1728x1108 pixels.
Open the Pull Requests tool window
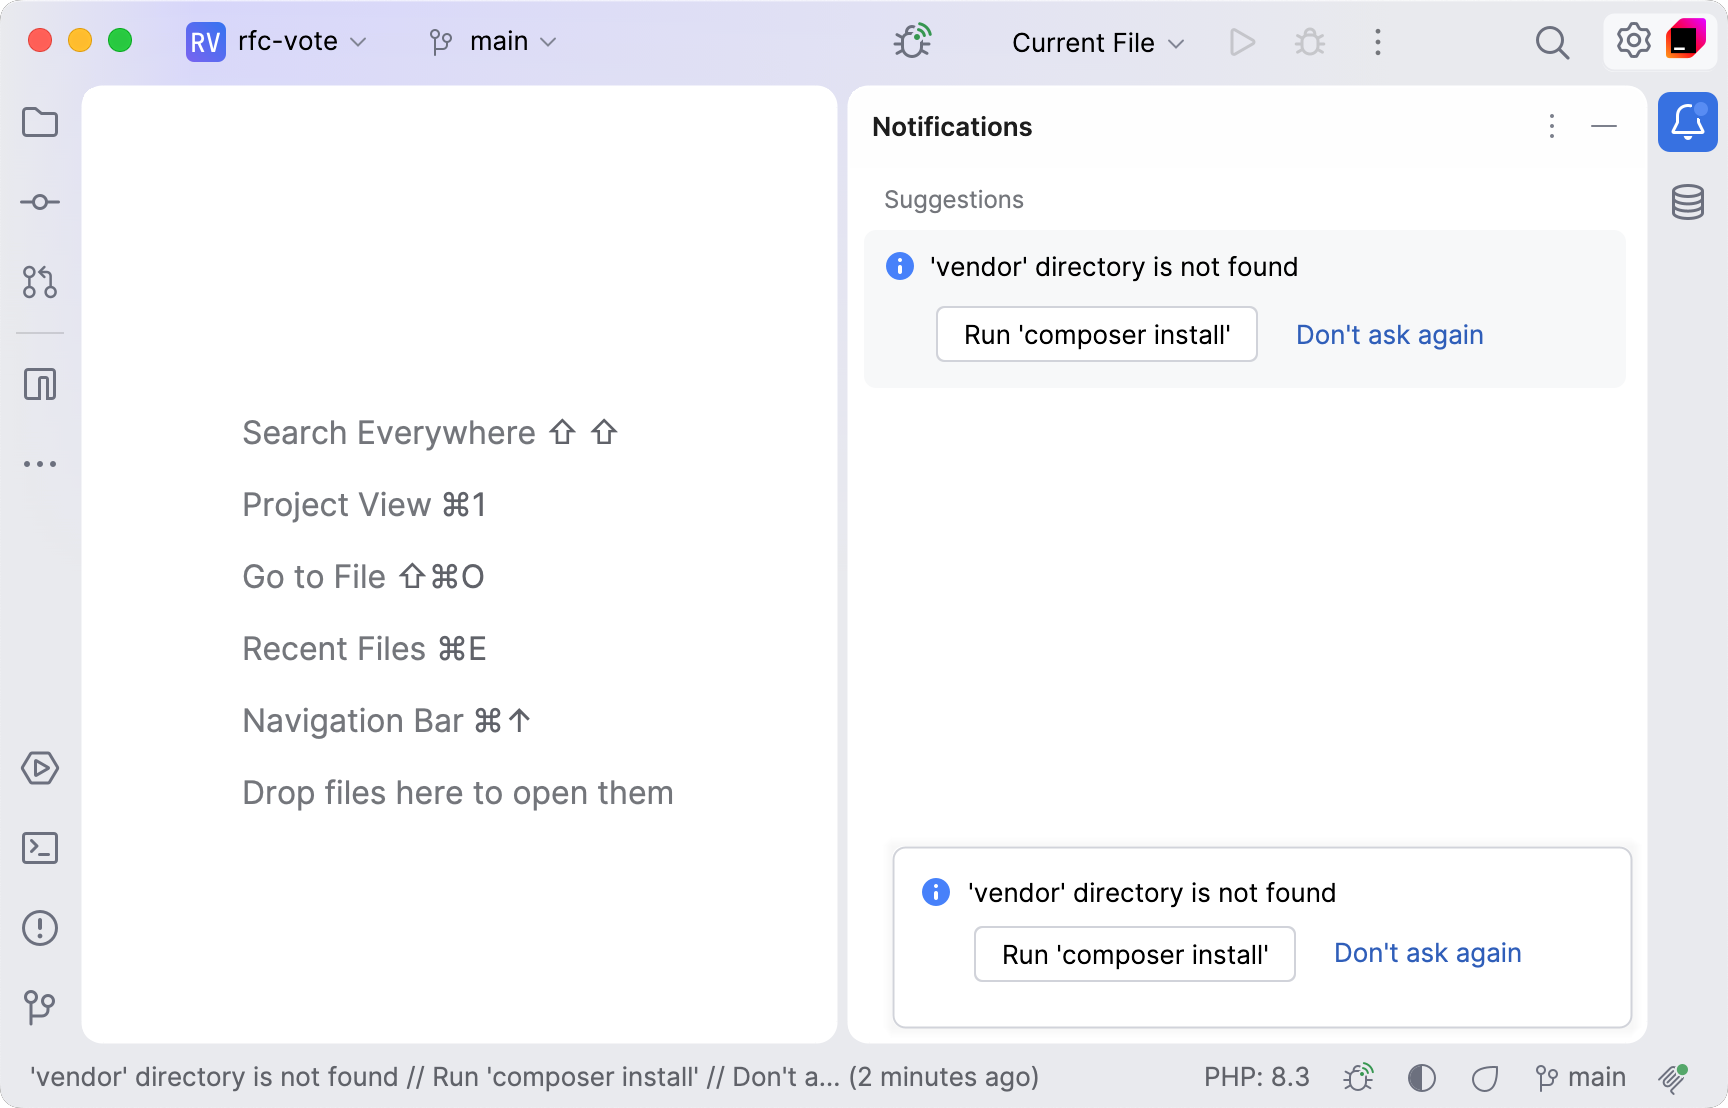(x=40, y=282)
